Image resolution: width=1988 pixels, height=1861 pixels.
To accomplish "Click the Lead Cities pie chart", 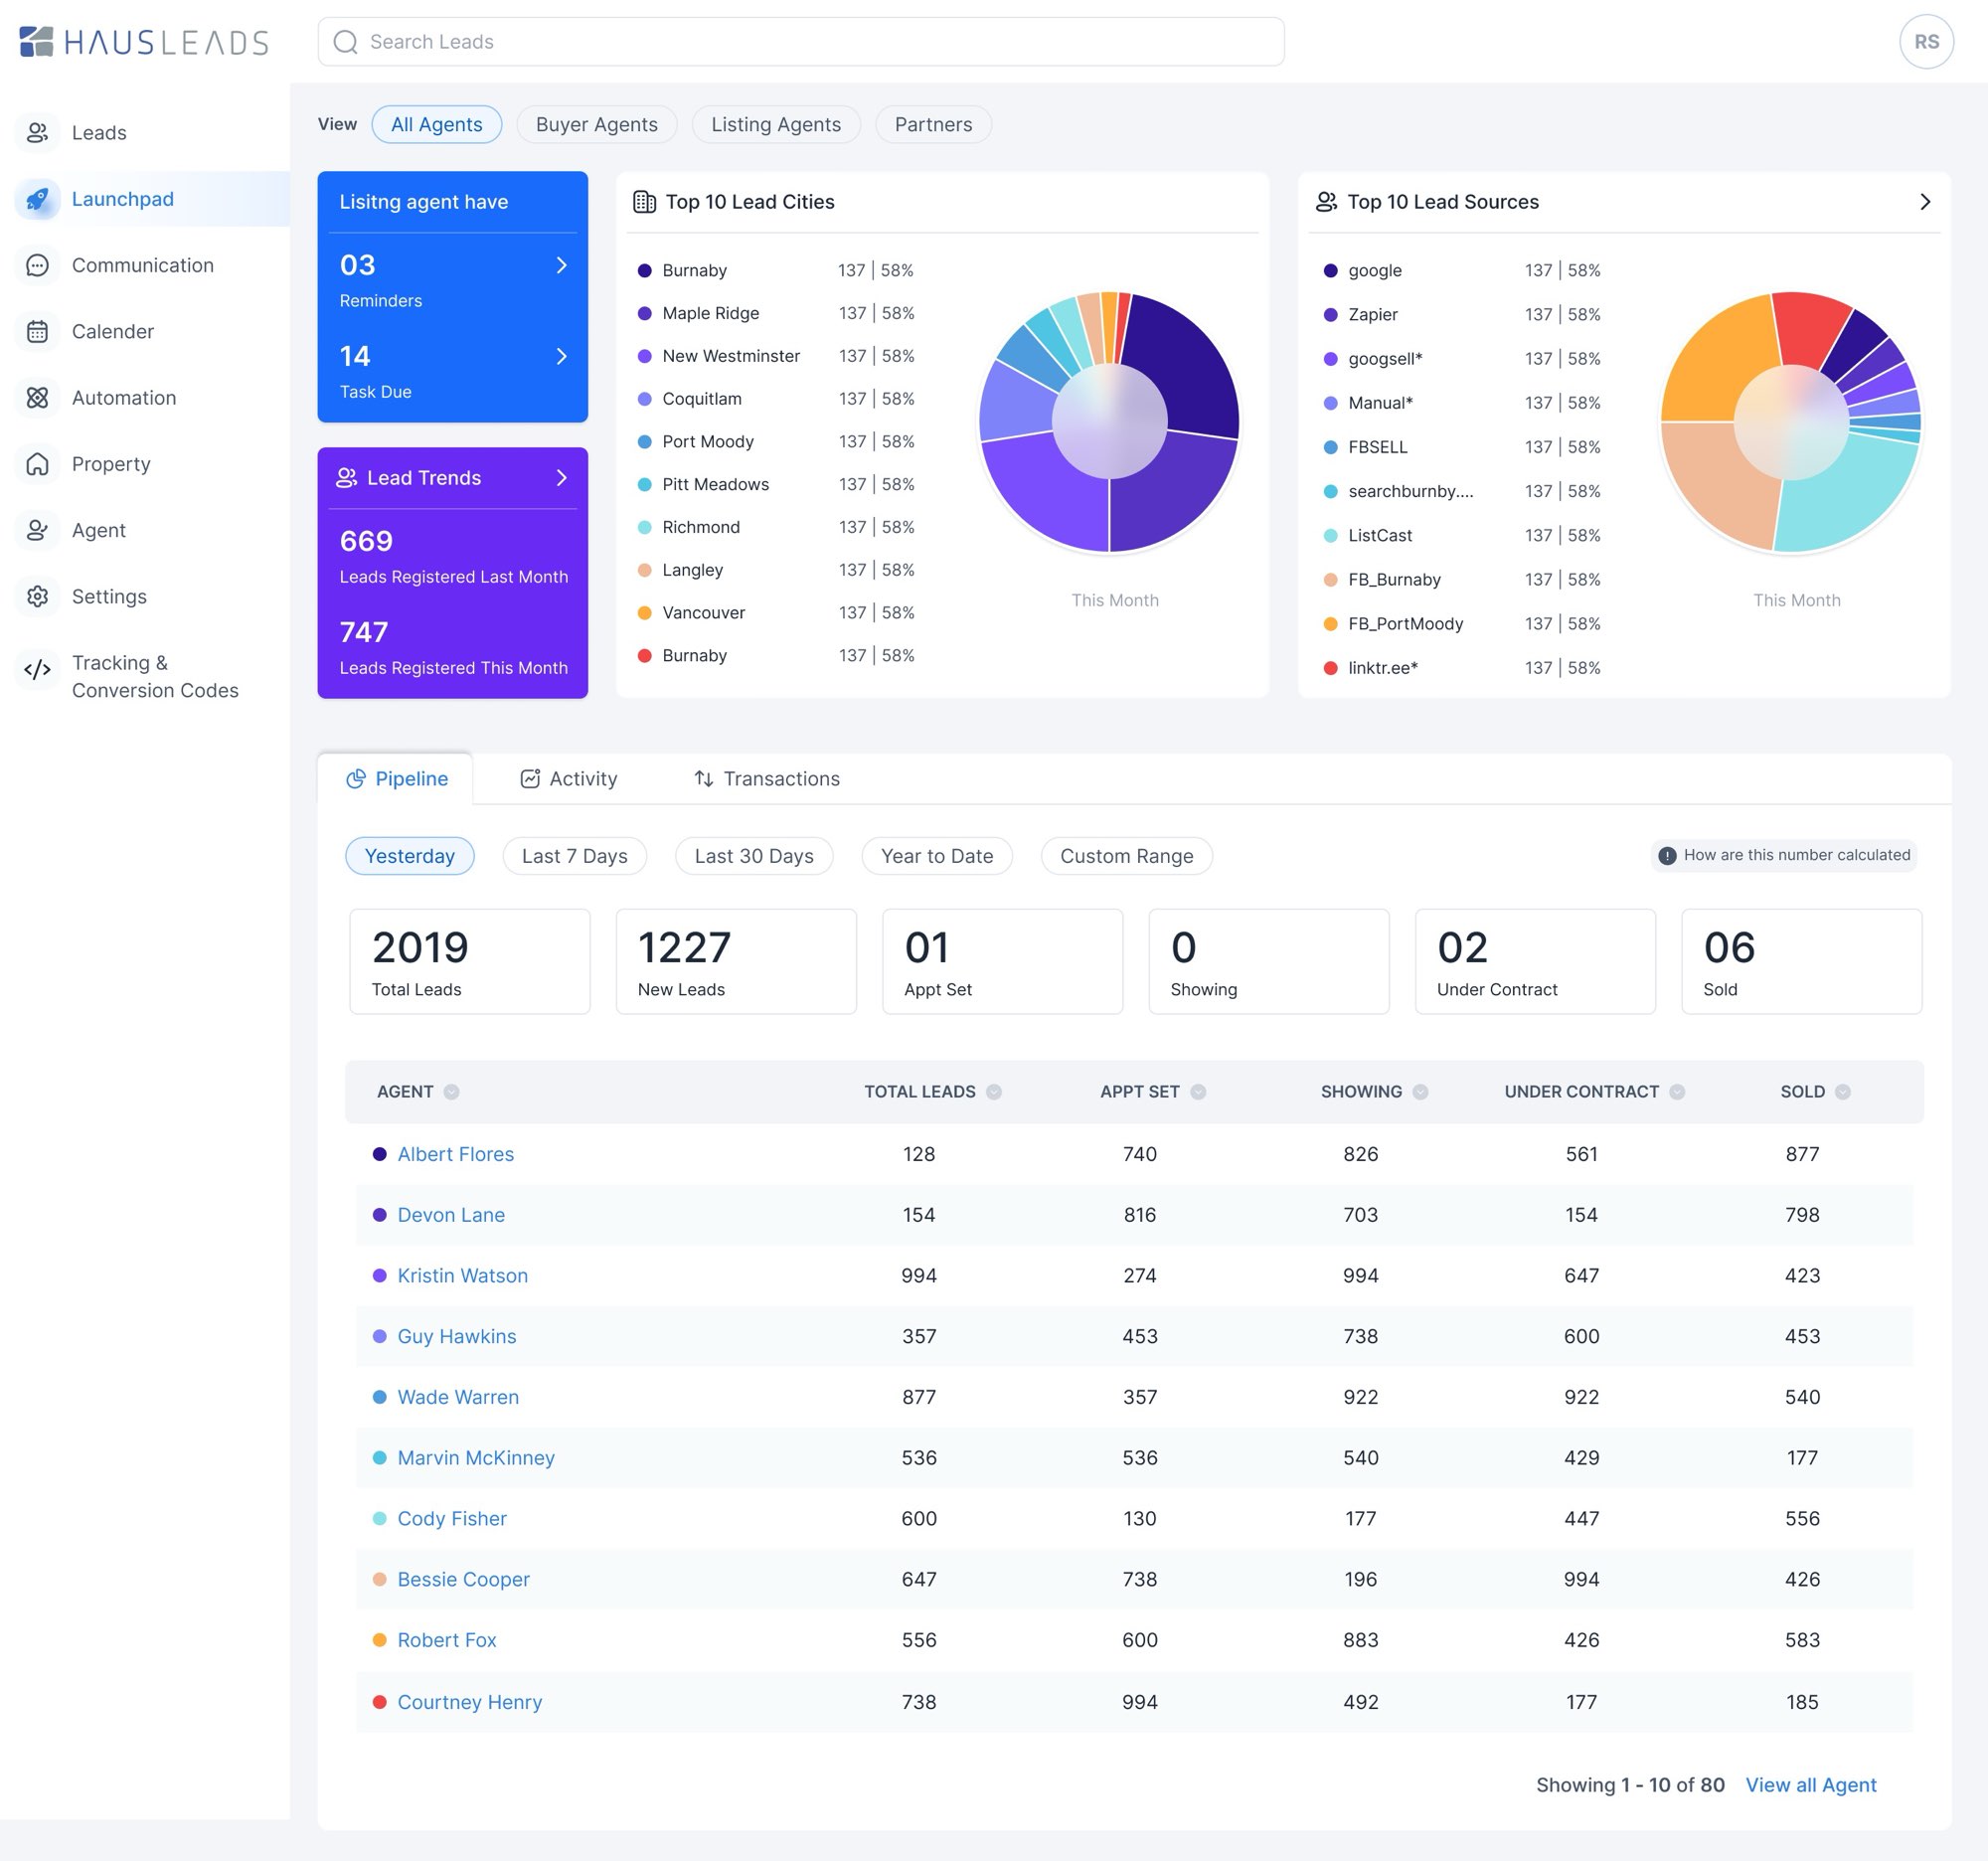I will pyautogui.click(x=1109, y=422).
